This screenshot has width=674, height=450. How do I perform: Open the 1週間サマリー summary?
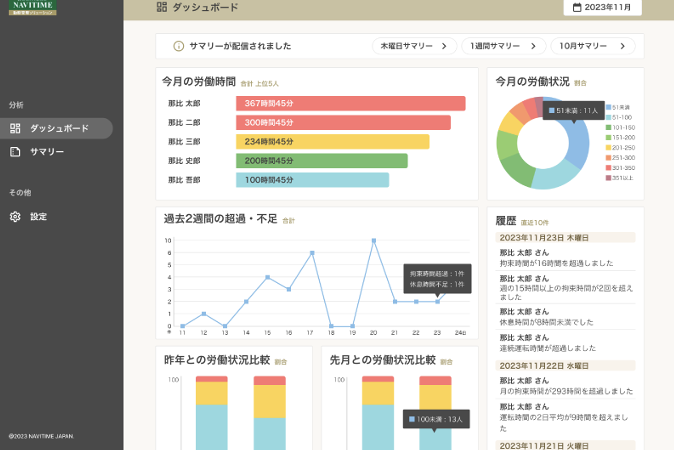click(x=503, y=46)
